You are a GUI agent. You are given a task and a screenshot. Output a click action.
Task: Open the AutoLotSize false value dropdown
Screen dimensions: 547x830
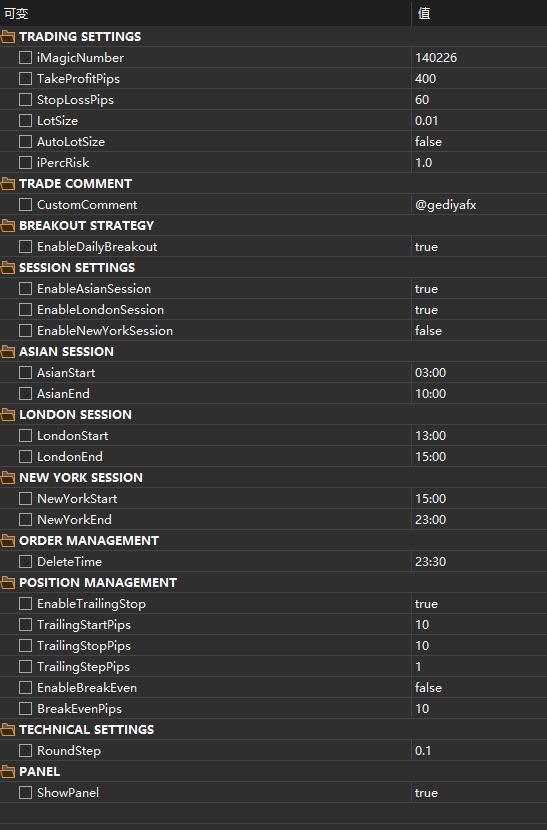(x=479, y=142)
